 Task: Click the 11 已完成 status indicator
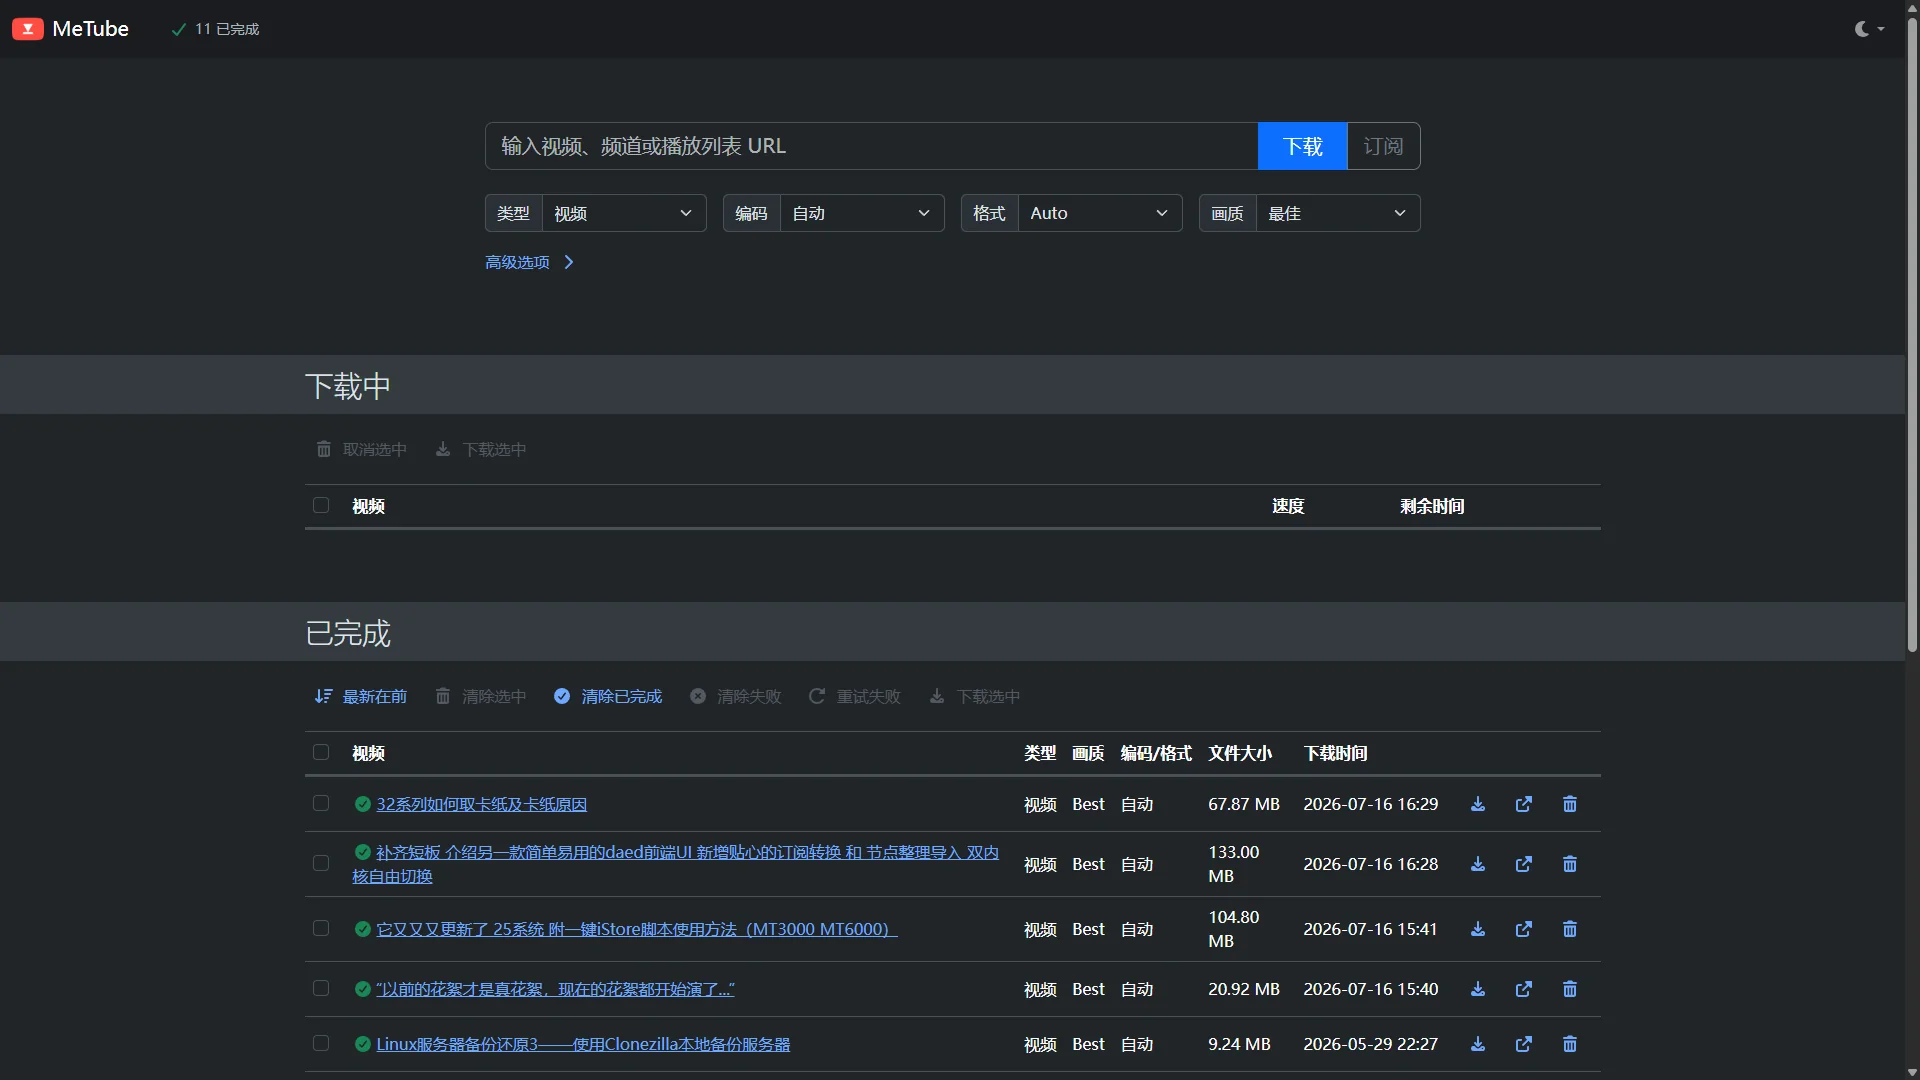coord(215,29)
